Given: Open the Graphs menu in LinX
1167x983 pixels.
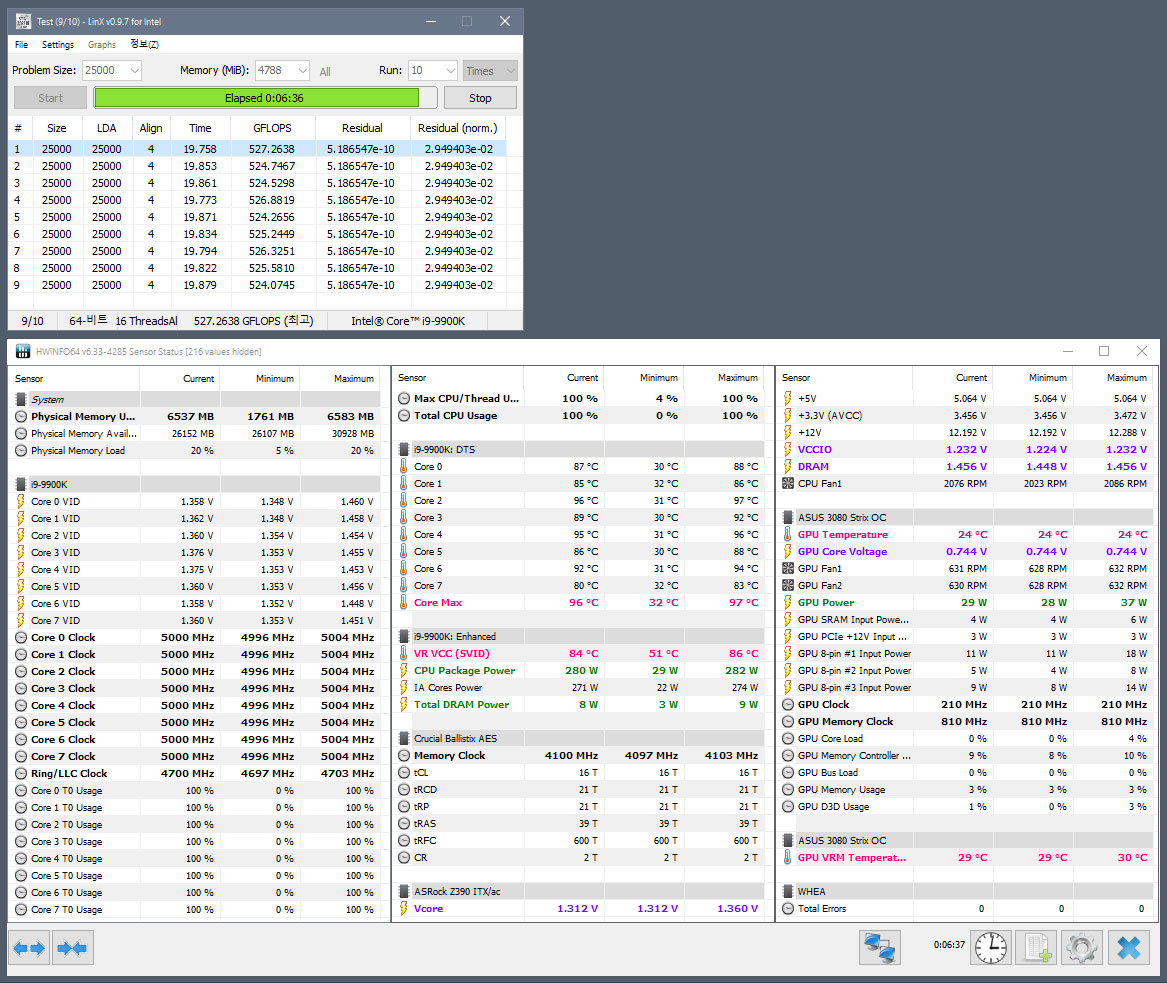Looking at the screenshot, I should tap(102, 45).
